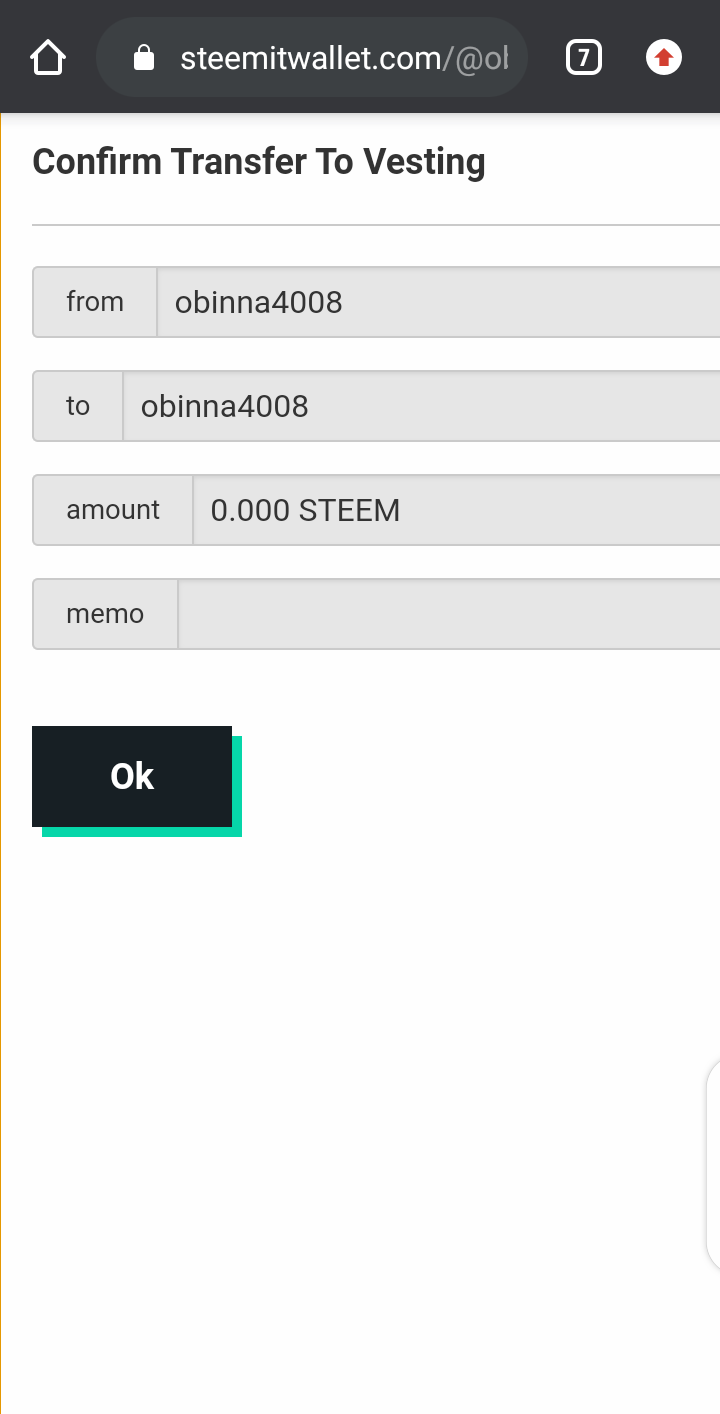Click the from field with obinna4008
The width and height of the screenshot is (720, 1414).
438,302
